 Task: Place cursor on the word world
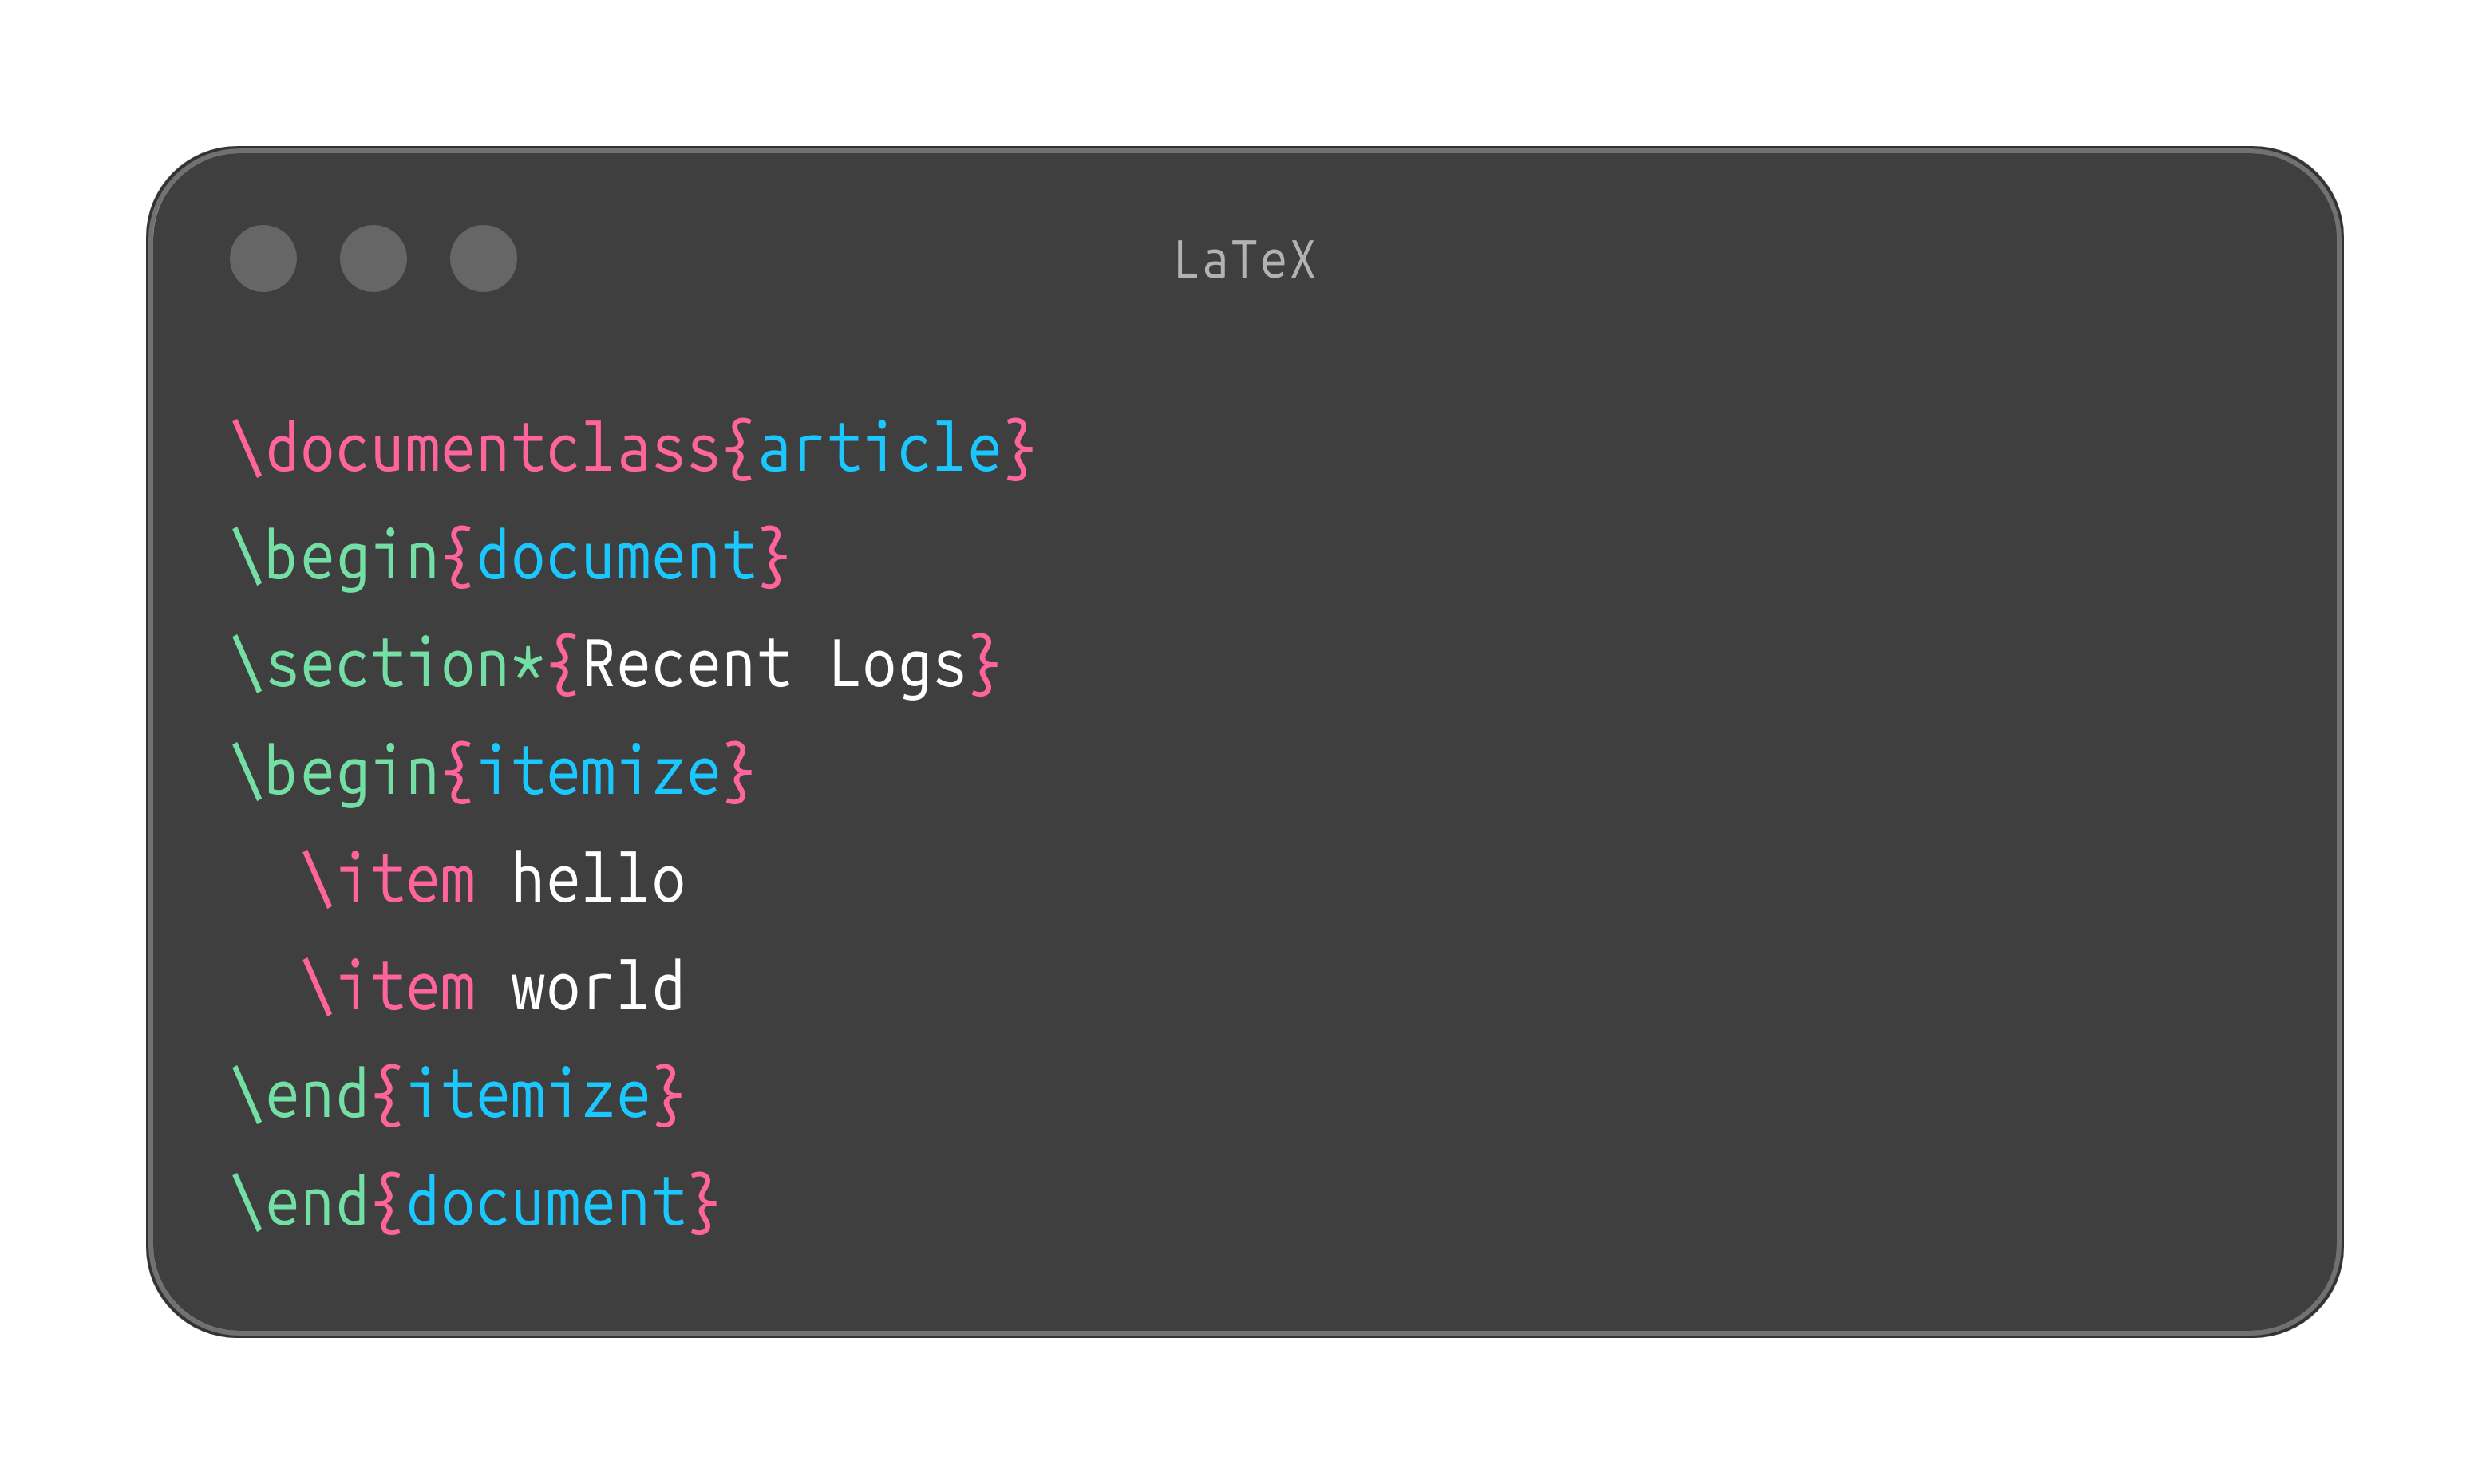click(598, 989)
